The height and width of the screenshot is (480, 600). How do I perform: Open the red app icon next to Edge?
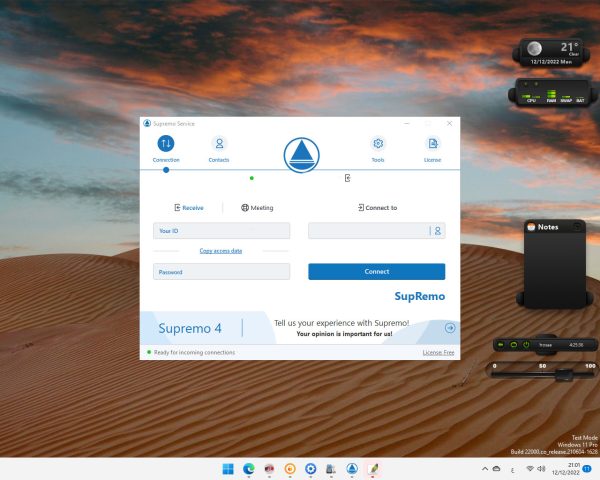269,469
